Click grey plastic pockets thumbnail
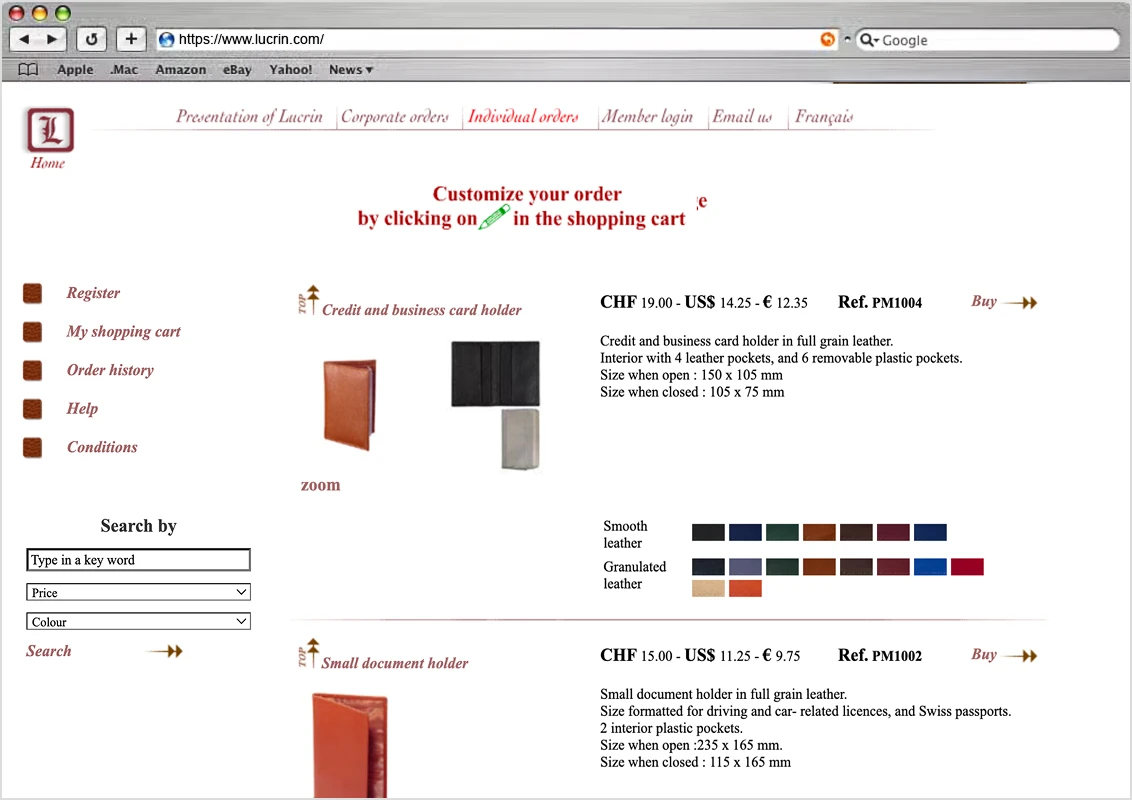This screenshot has width=1132, height=800. coord(520,439)
